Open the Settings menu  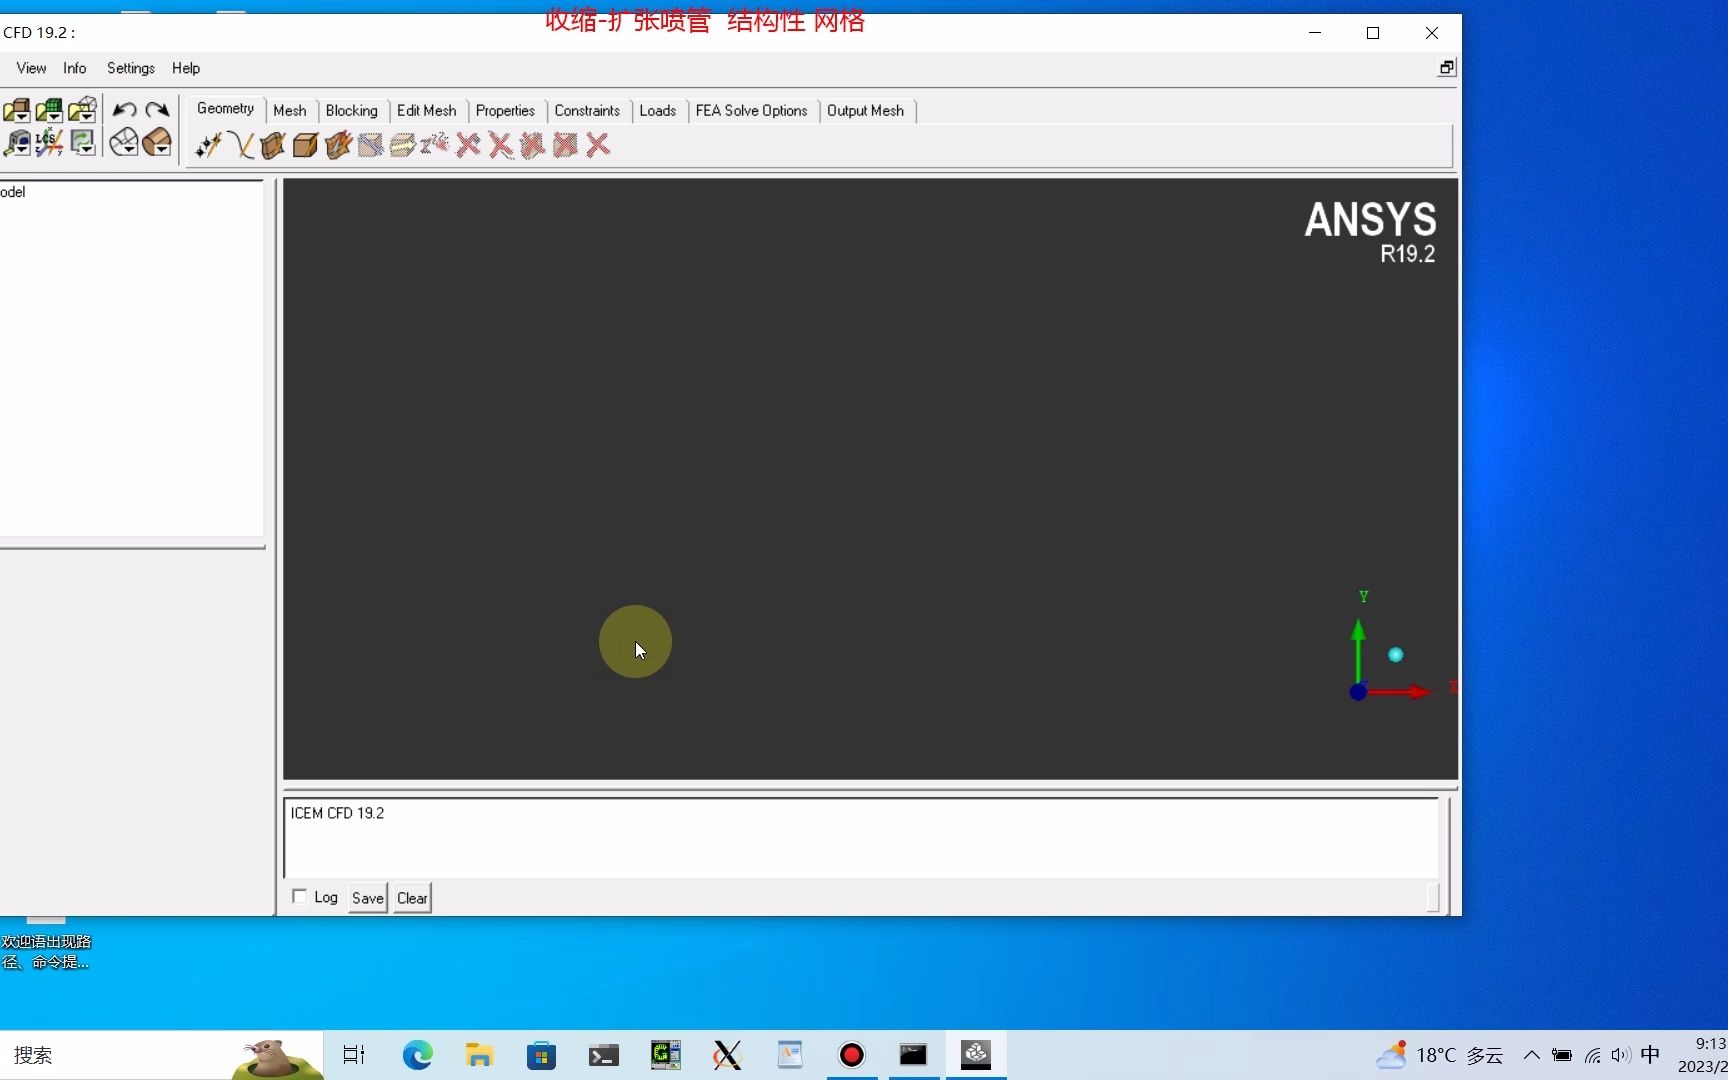[x=131, y=68]
